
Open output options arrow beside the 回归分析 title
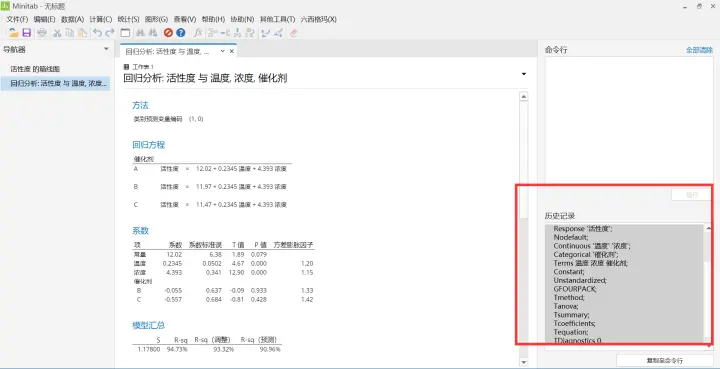pos(523,74)
